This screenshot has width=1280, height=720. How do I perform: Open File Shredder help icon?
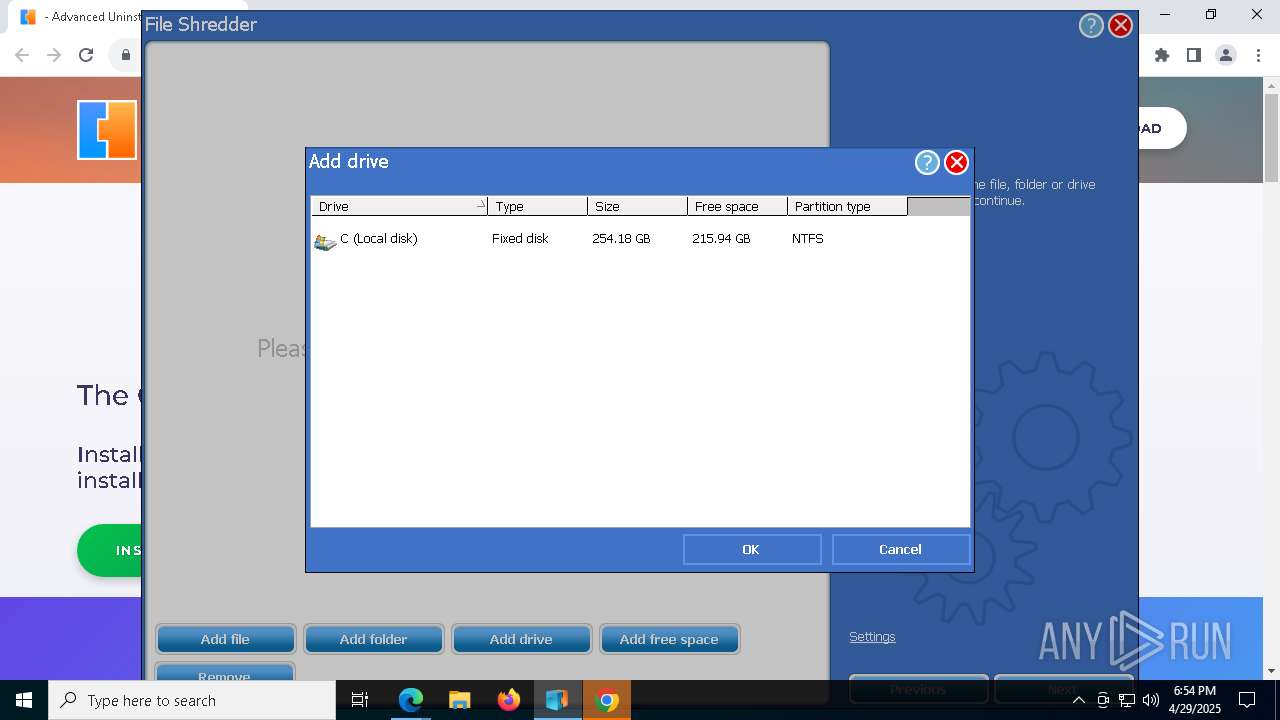coord(1091,26)
